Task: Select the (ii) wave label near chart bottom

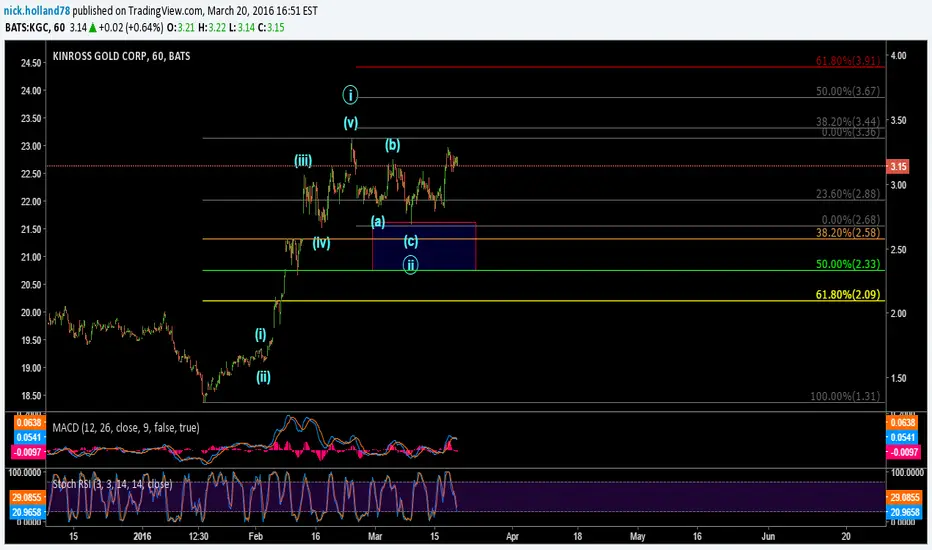Action: click(263, 376)
